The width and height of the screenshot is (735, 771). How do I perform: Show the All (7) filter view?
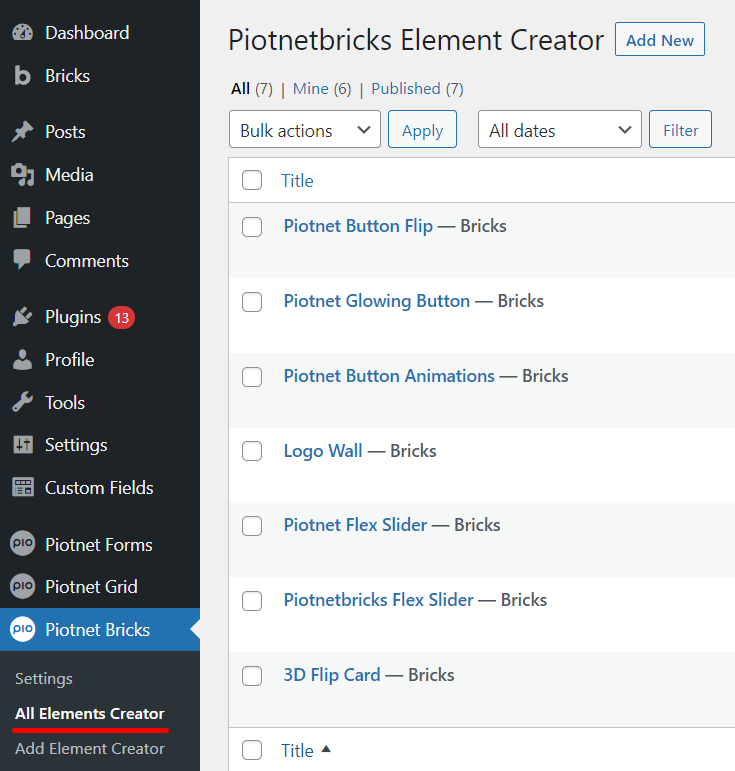point(252,89)
